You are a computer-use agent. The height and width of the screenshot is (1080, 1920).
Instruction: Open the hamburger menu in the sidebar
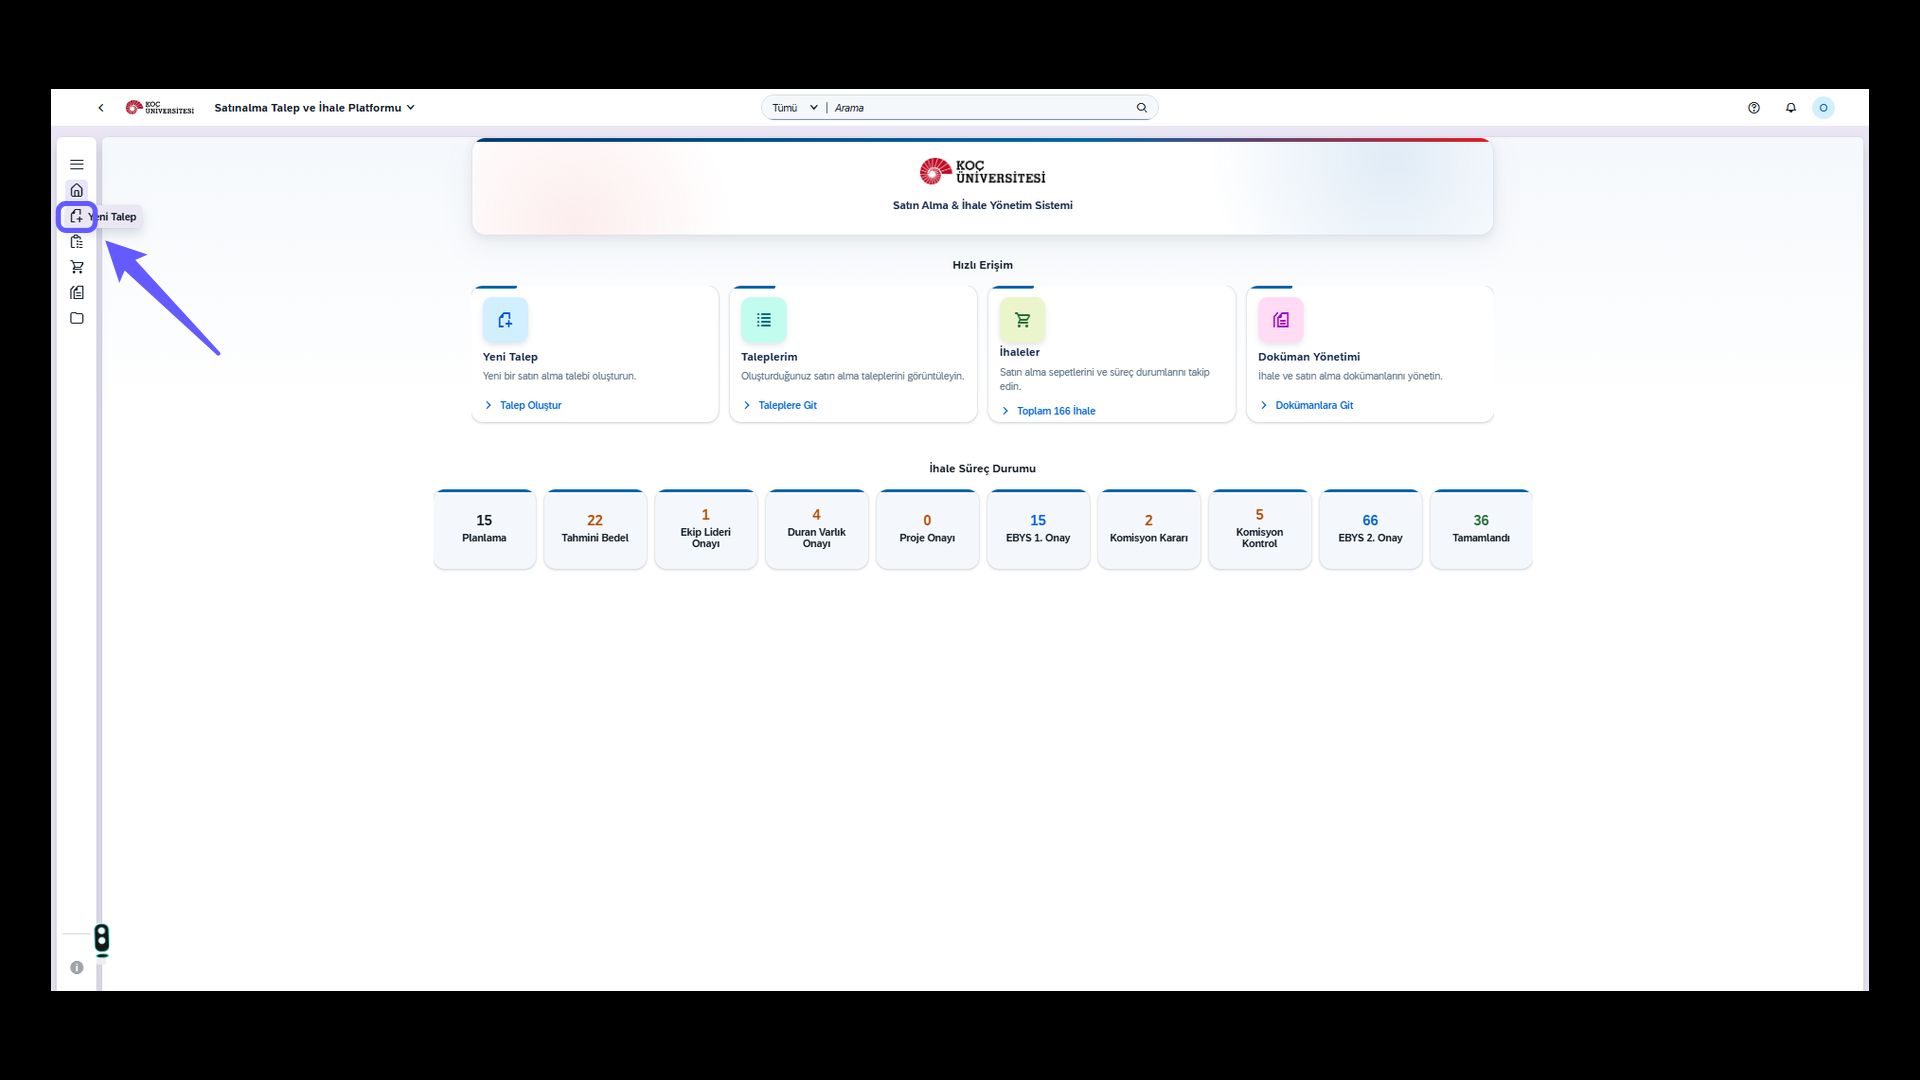pyautogui.click(x=77, y=164)
